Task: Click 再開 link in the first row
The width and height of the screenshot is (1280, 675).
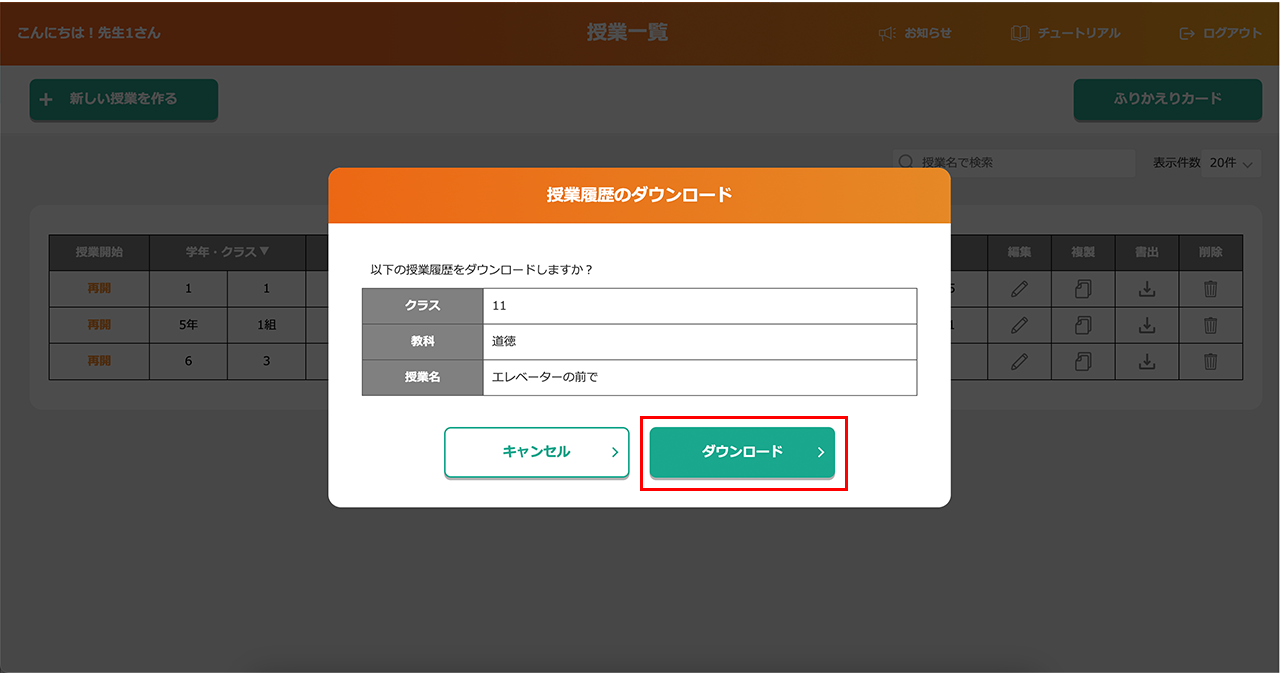Action: [99, 289]
